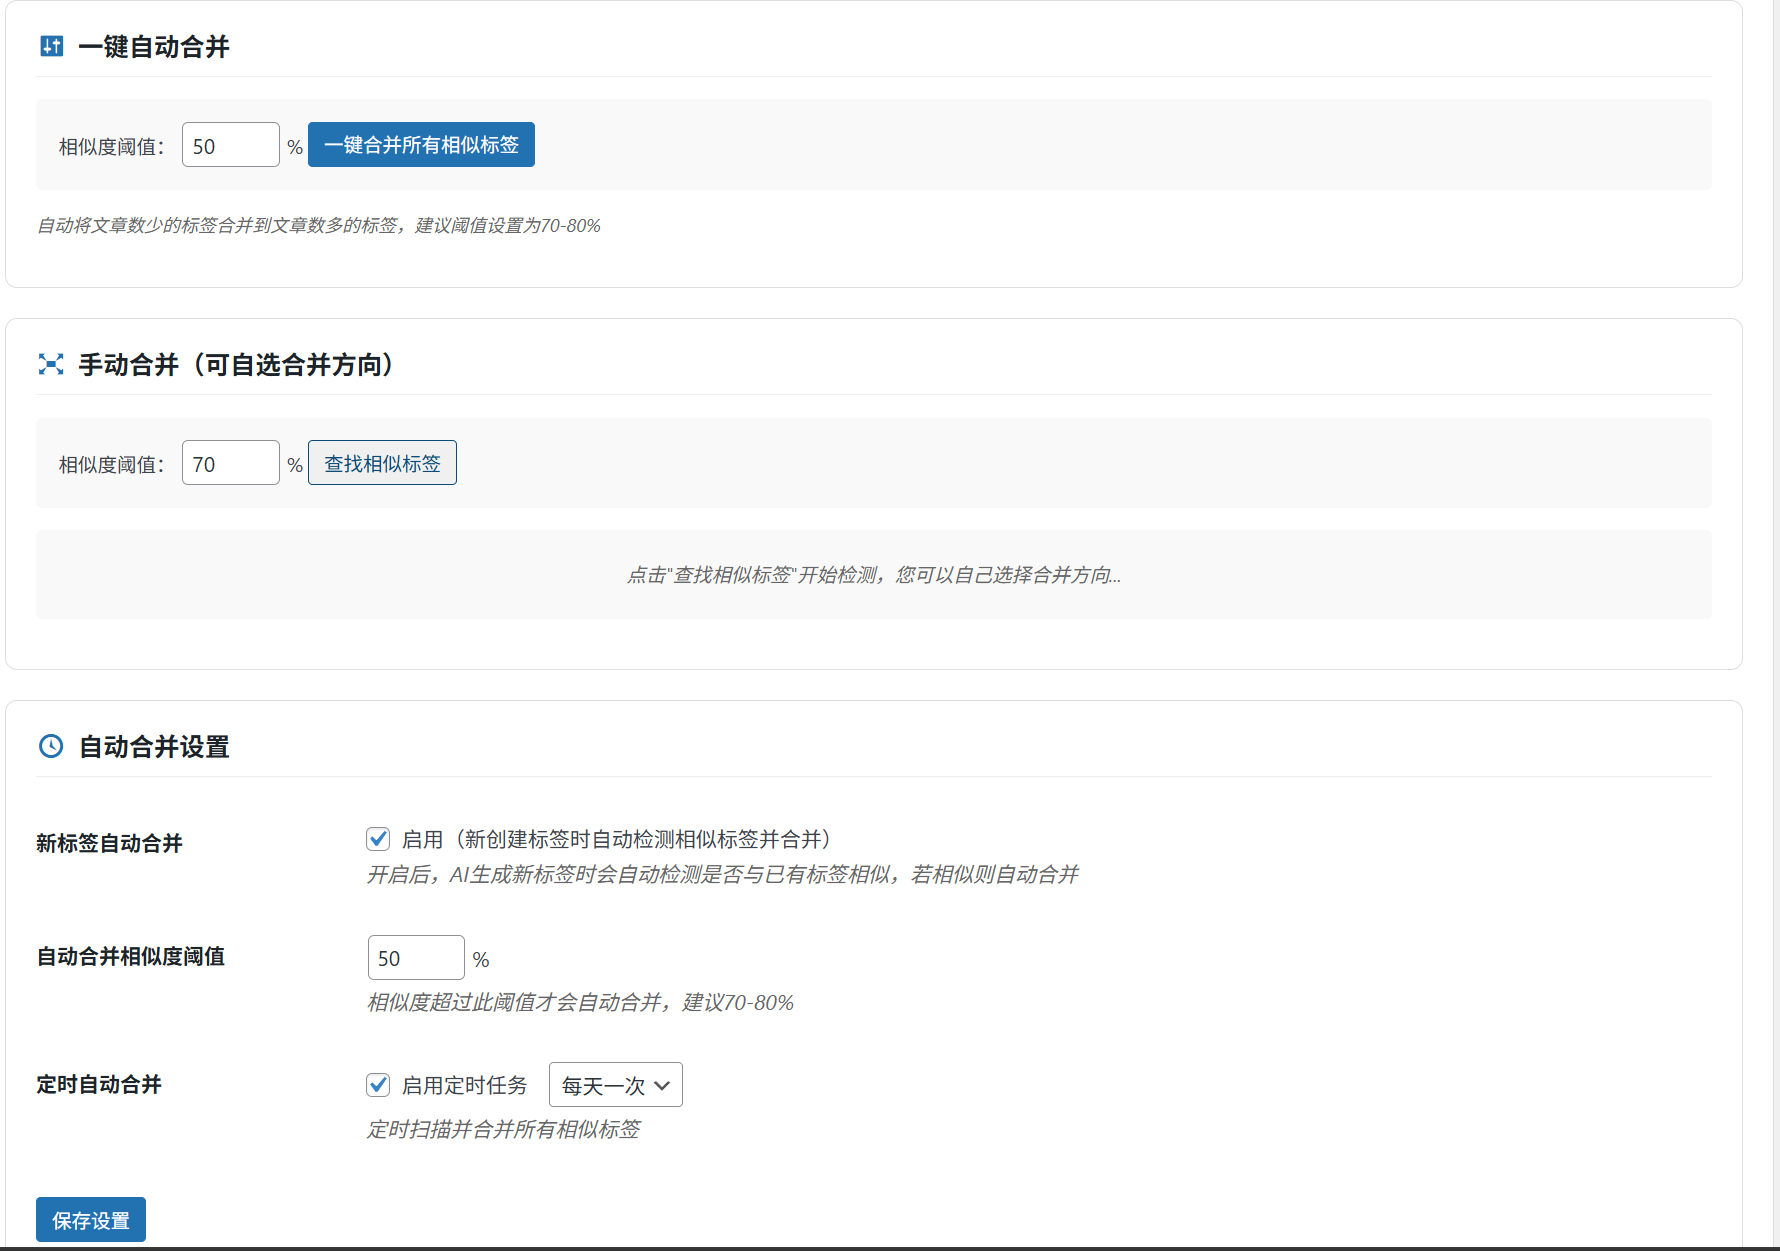
Task: Click the empty detection results placeholder area
Action: tap(874, 575)
